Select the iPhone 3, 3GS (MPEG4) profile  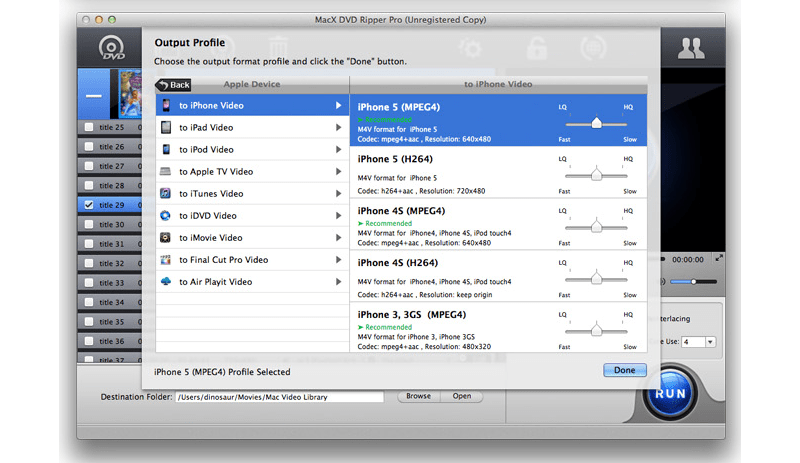point(498,327)
